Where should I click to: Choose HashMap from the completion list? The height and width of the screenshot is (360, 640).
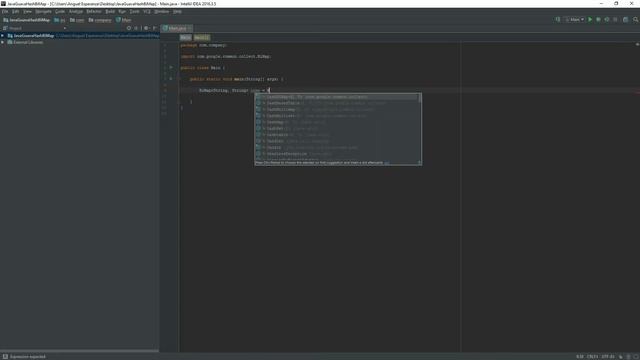pos(337,122)
